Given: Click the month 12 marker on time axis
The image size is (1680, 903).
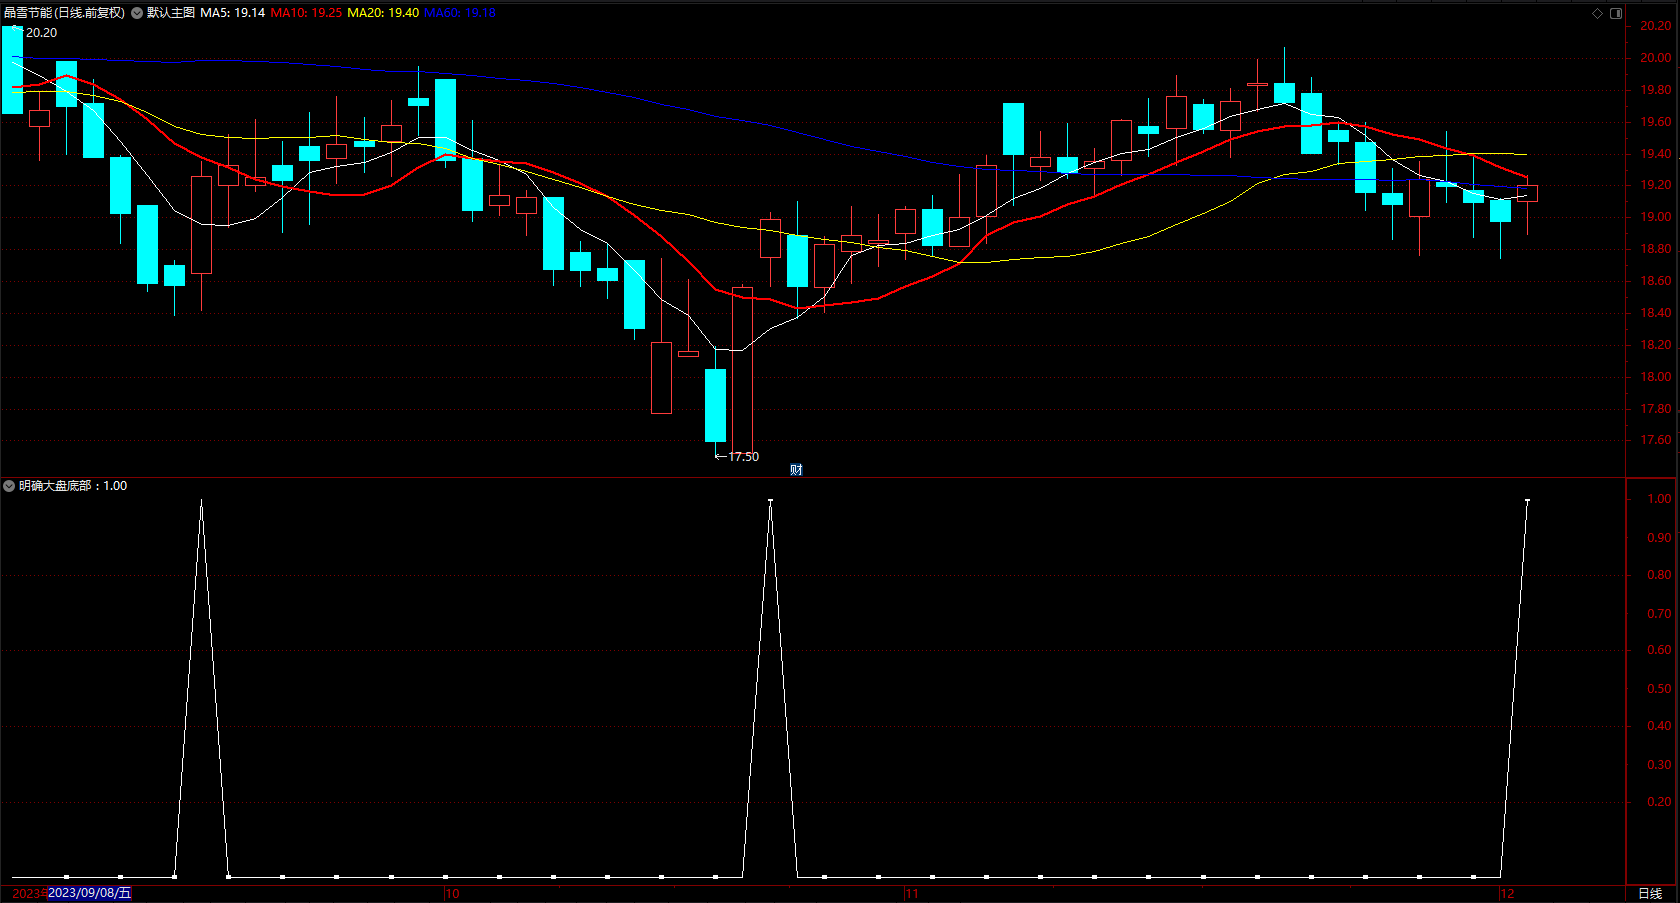Looking at the screenshot, I should [1507, 894].
